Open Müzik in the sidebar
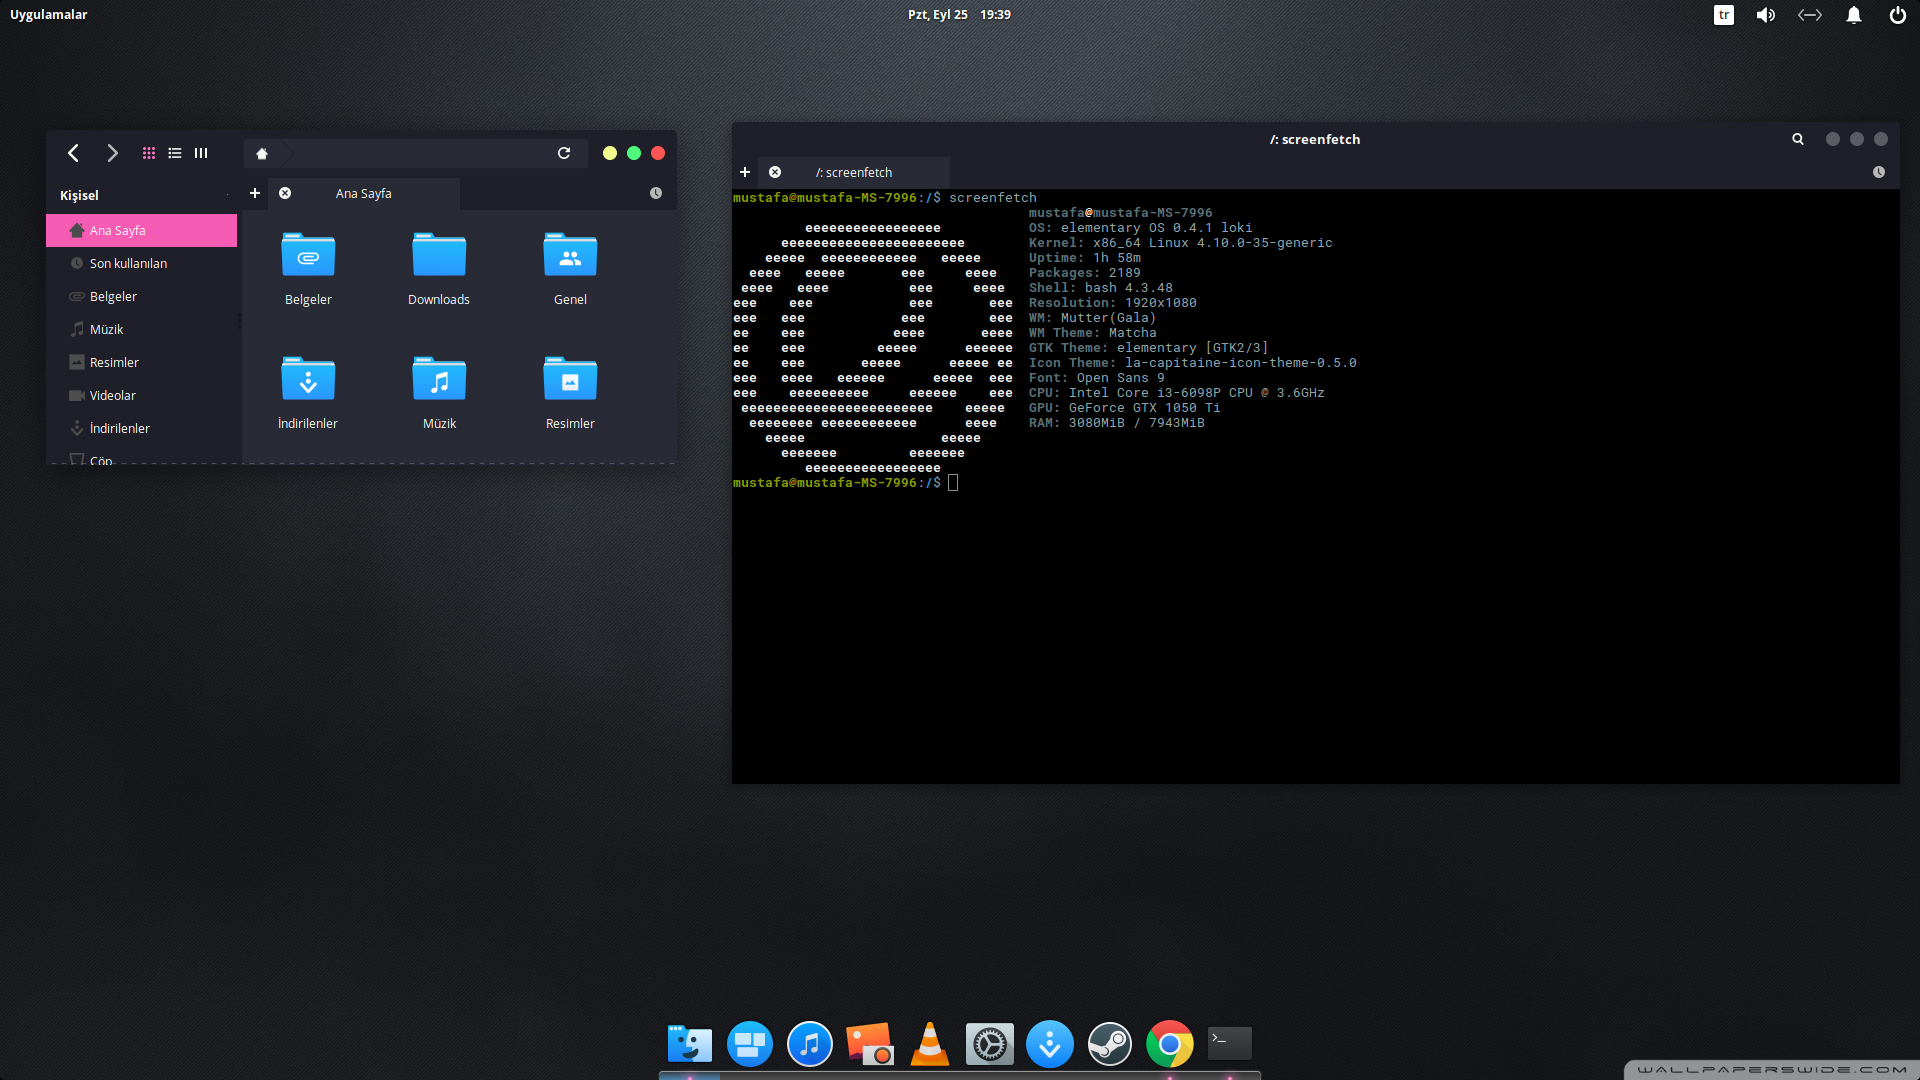The width and height of the screenshot is (1920, 1080). 142,329
